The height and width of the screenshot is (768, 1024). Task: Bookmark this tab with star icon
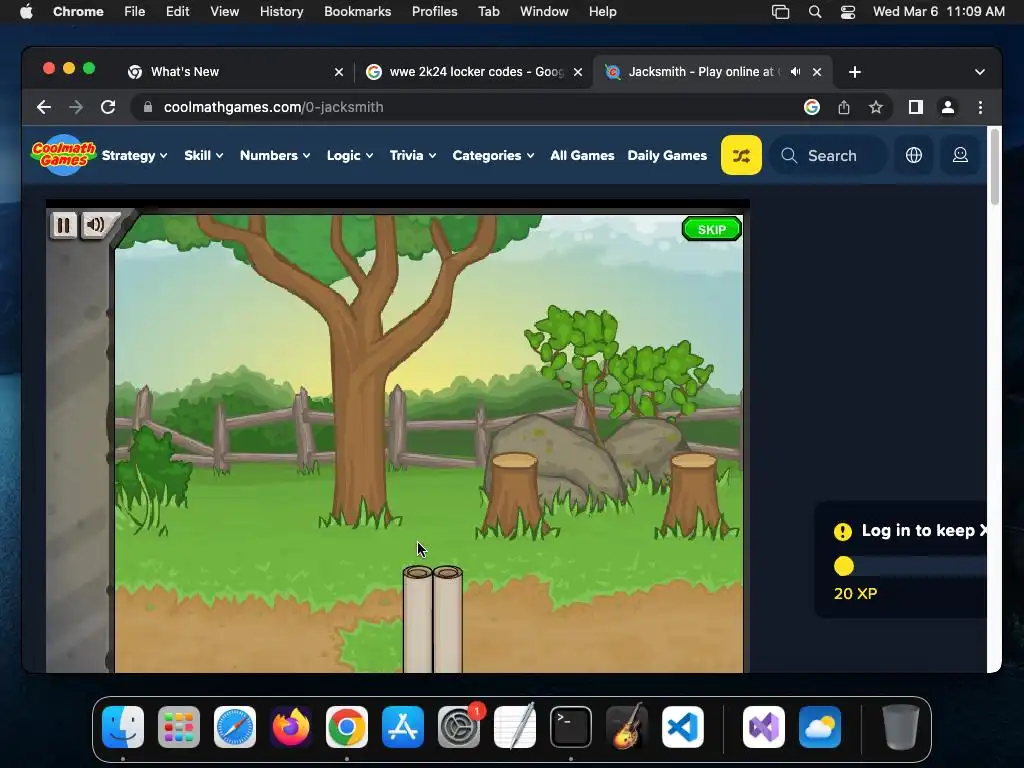(876, 107)
